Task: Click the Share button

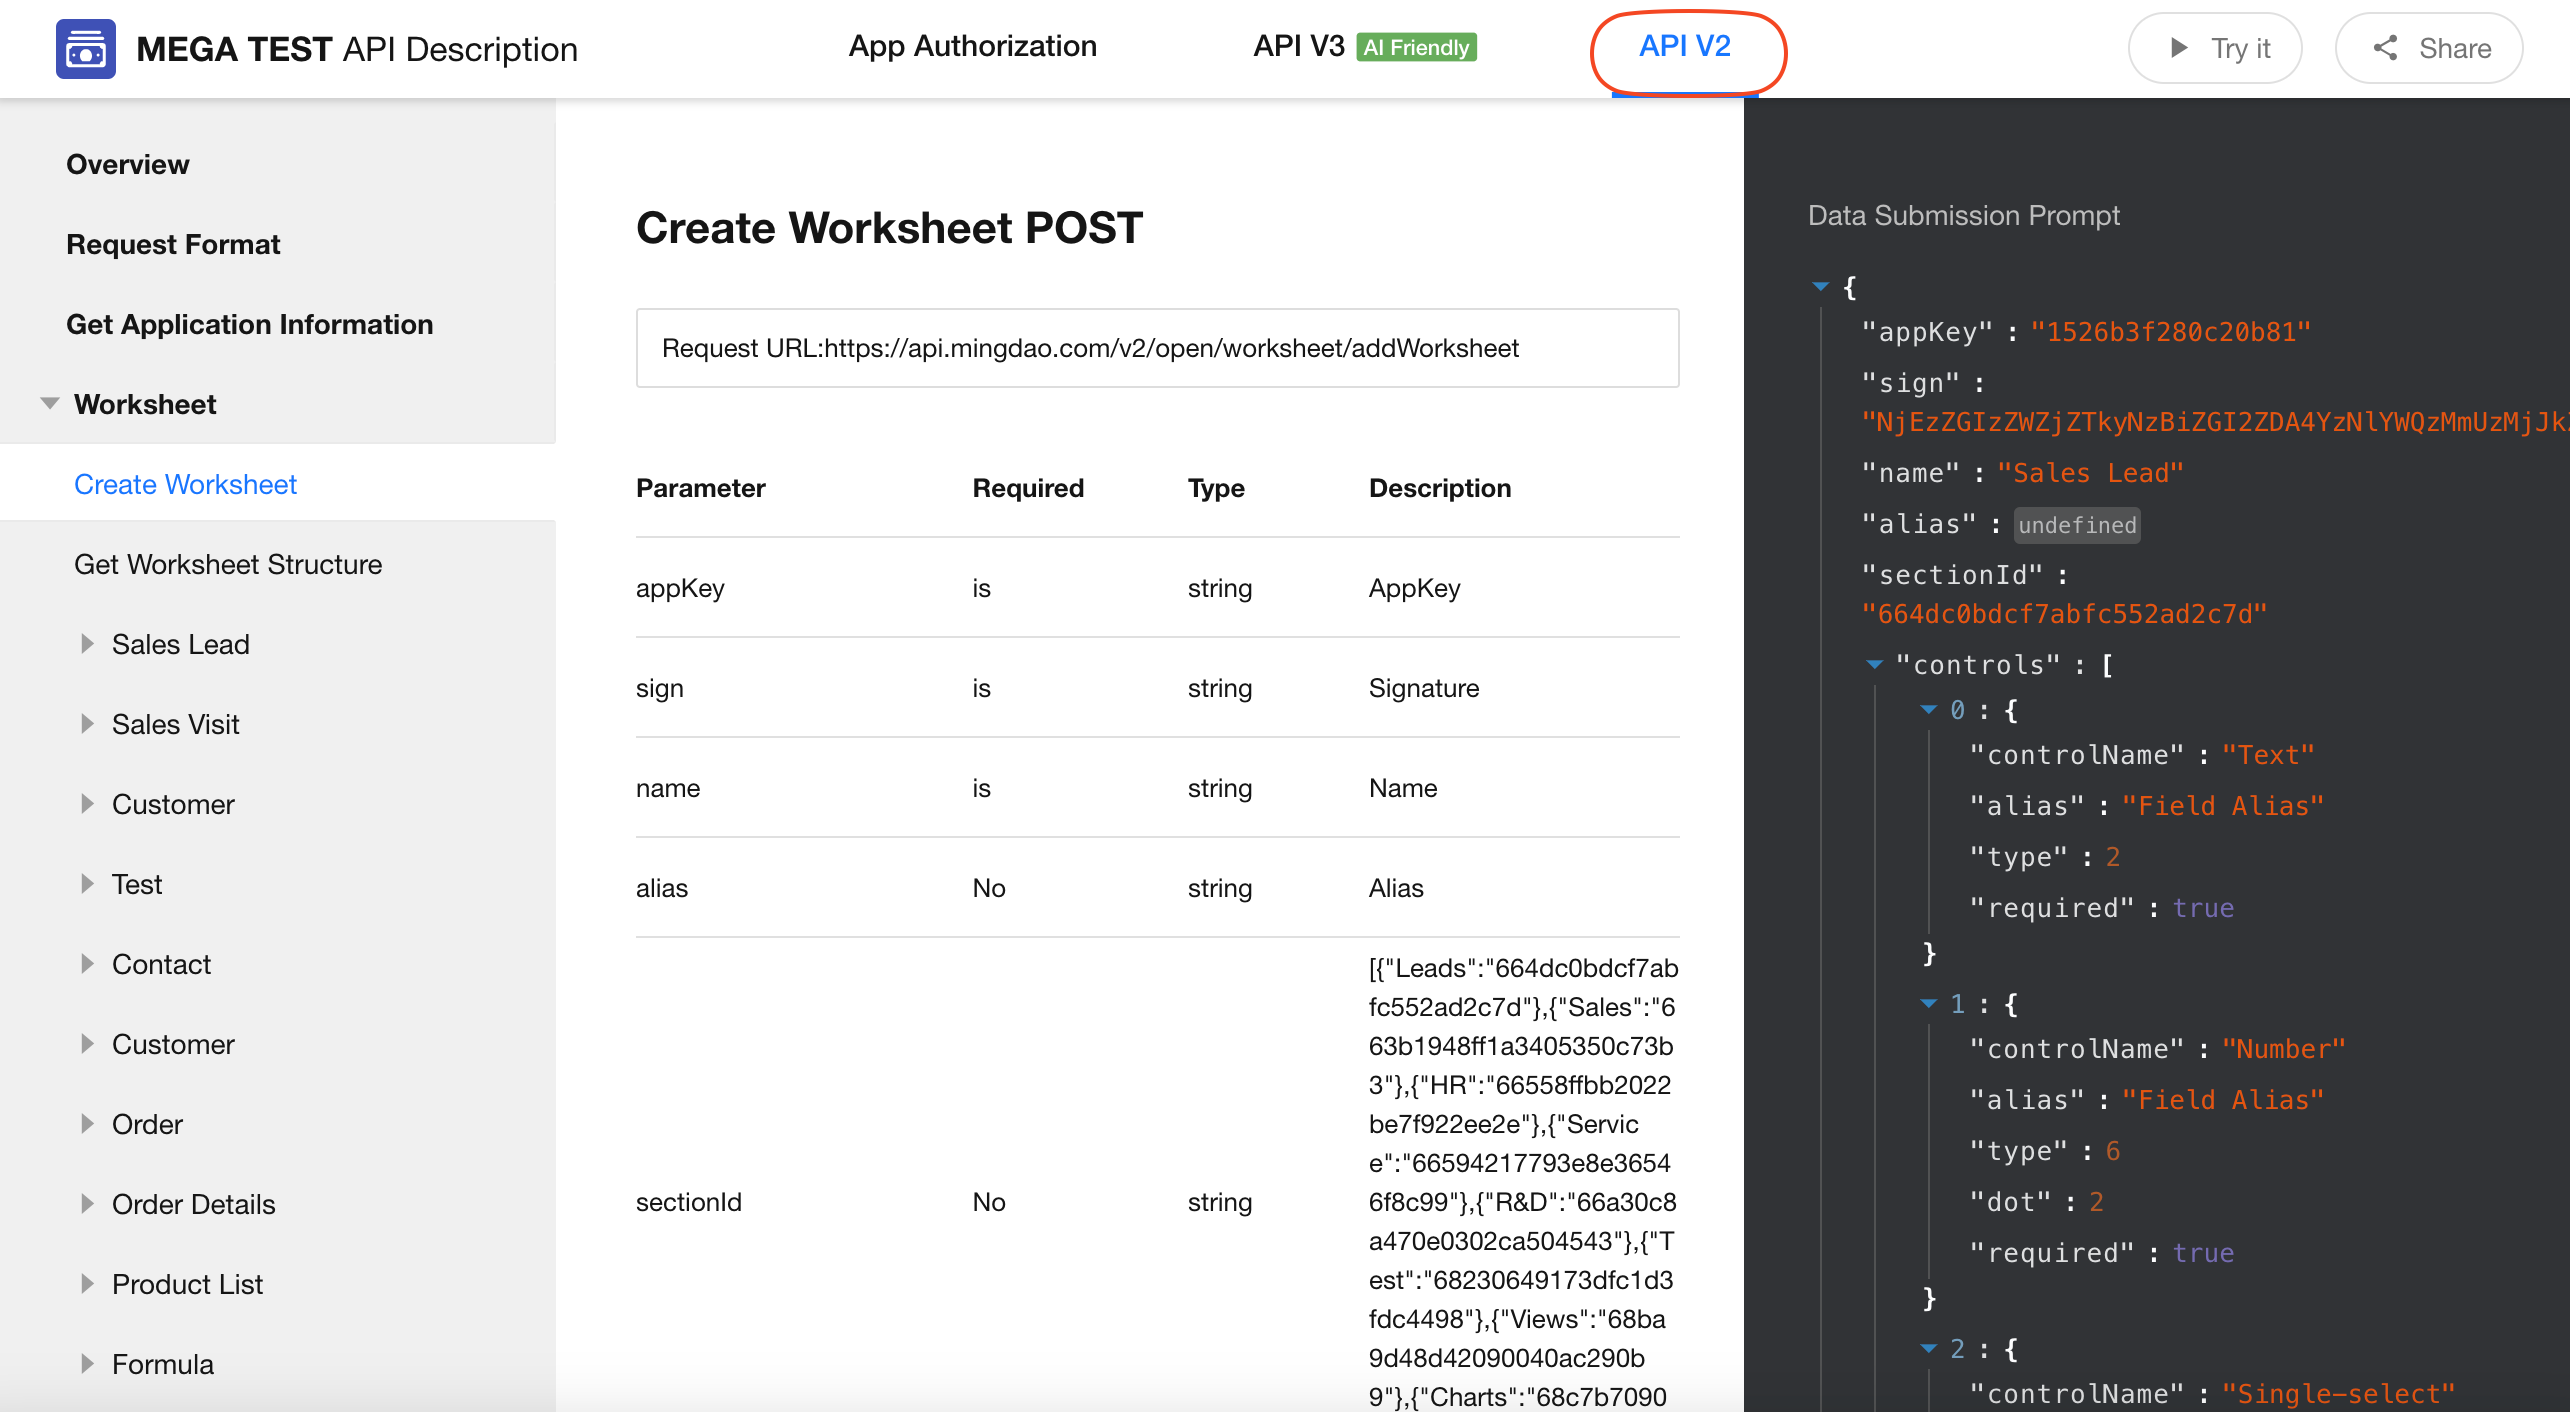Action: click(2429, 49)
